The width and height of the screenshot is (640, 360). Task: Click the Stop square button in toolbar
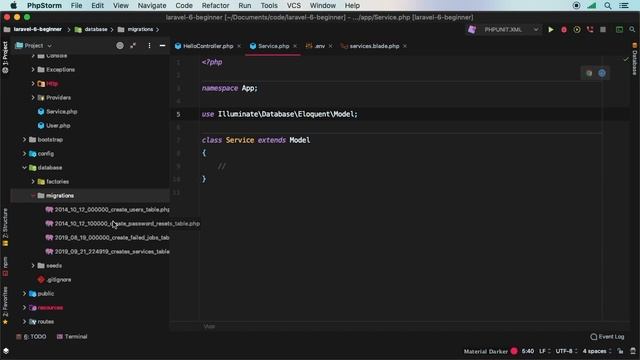tap(603, 29)
